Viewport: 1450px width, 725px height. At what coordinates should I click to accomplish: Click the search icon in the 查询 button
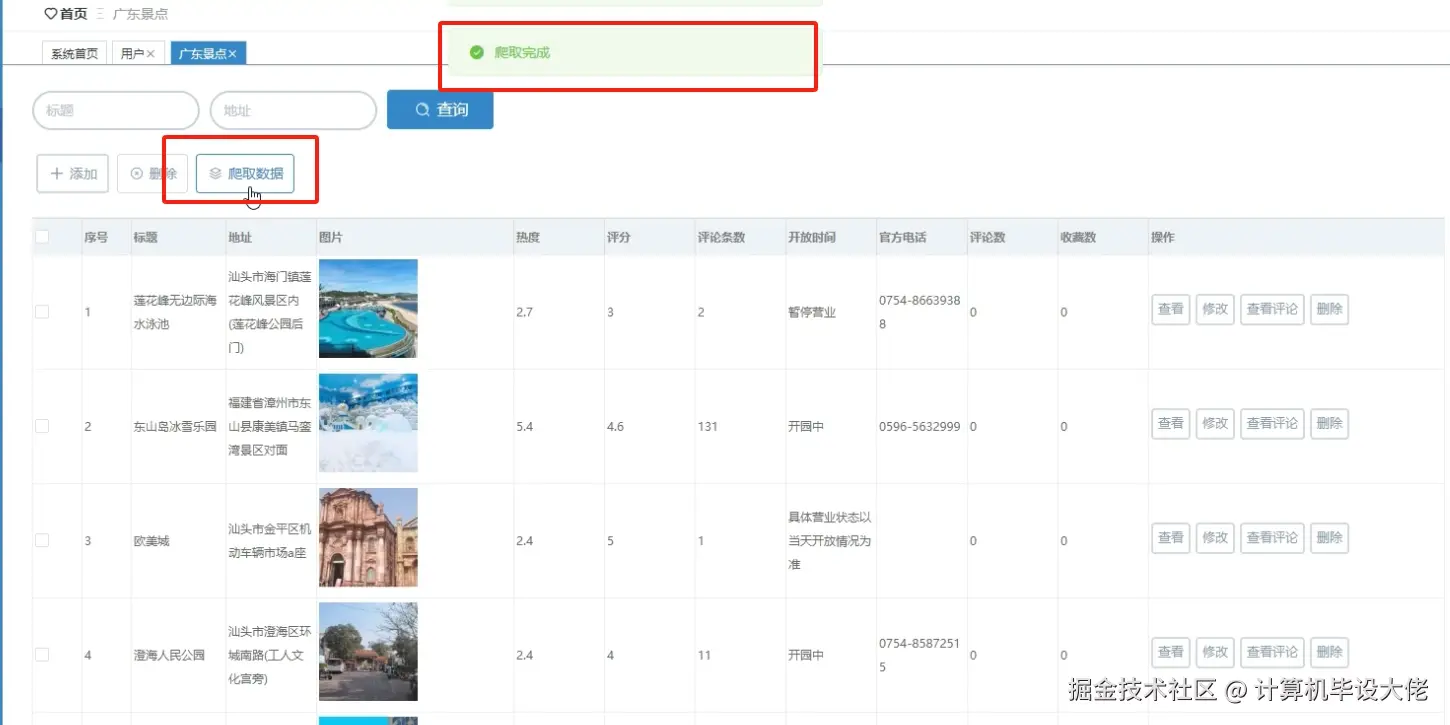tap(422, 110)
